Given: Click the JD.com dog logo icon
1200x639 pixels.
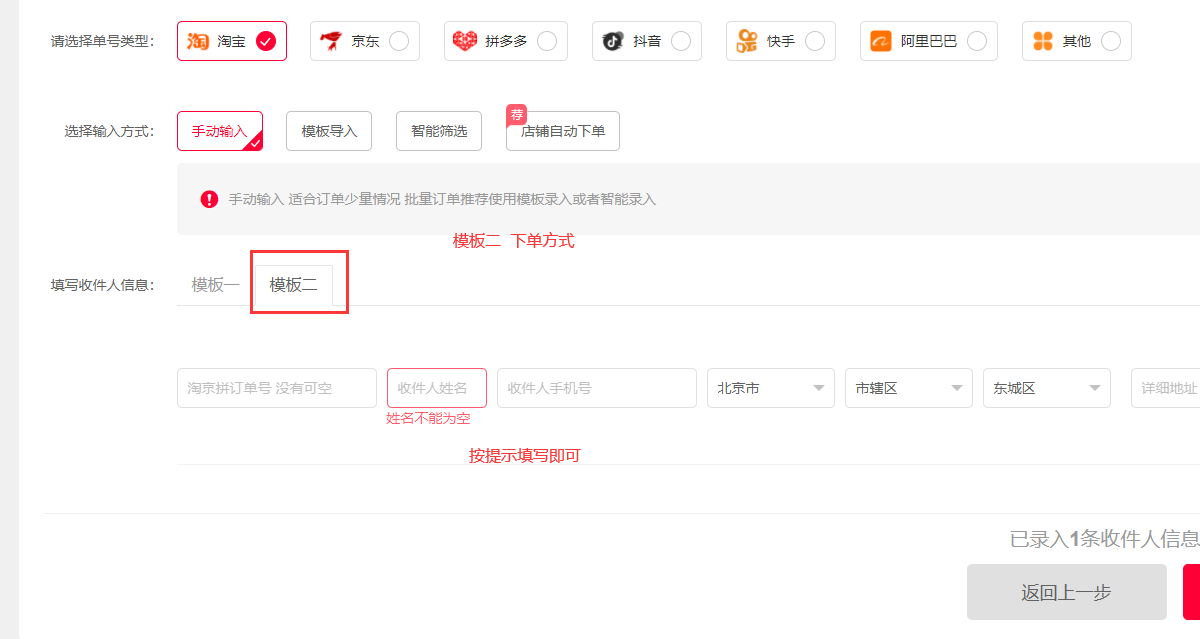Looking at the screenshot, I should click(331, 41).
